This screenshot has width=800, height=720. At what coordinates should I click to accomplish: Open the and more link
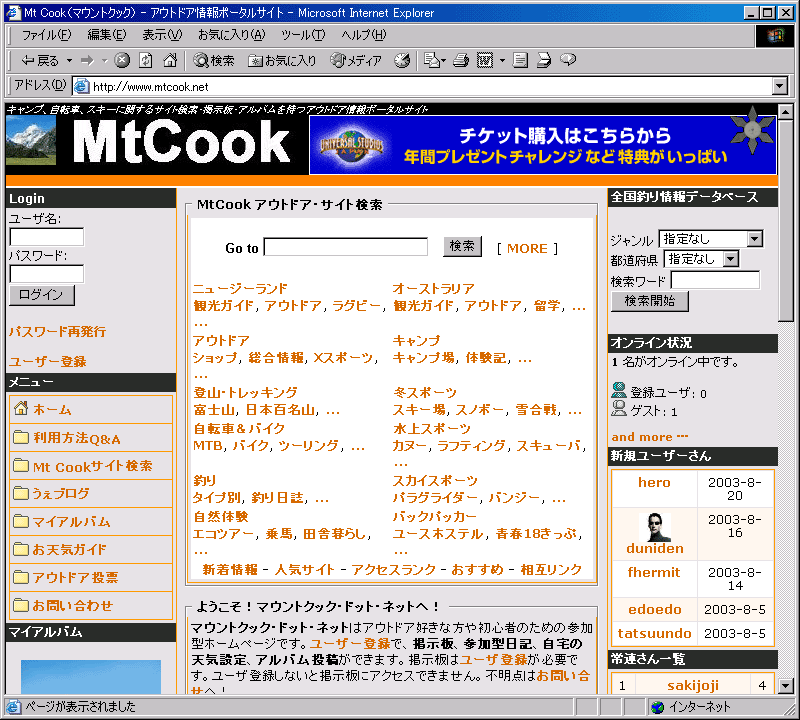click(x=649, y=437)
